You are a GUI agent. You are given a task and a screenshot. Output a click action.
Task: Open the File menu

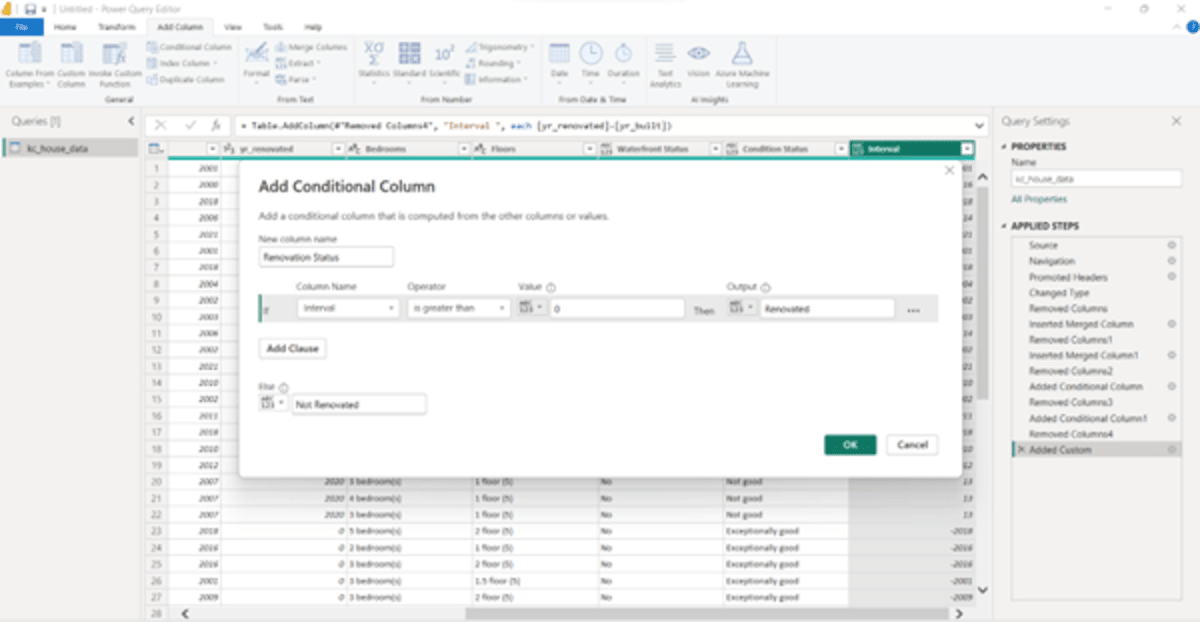[21, 27]
